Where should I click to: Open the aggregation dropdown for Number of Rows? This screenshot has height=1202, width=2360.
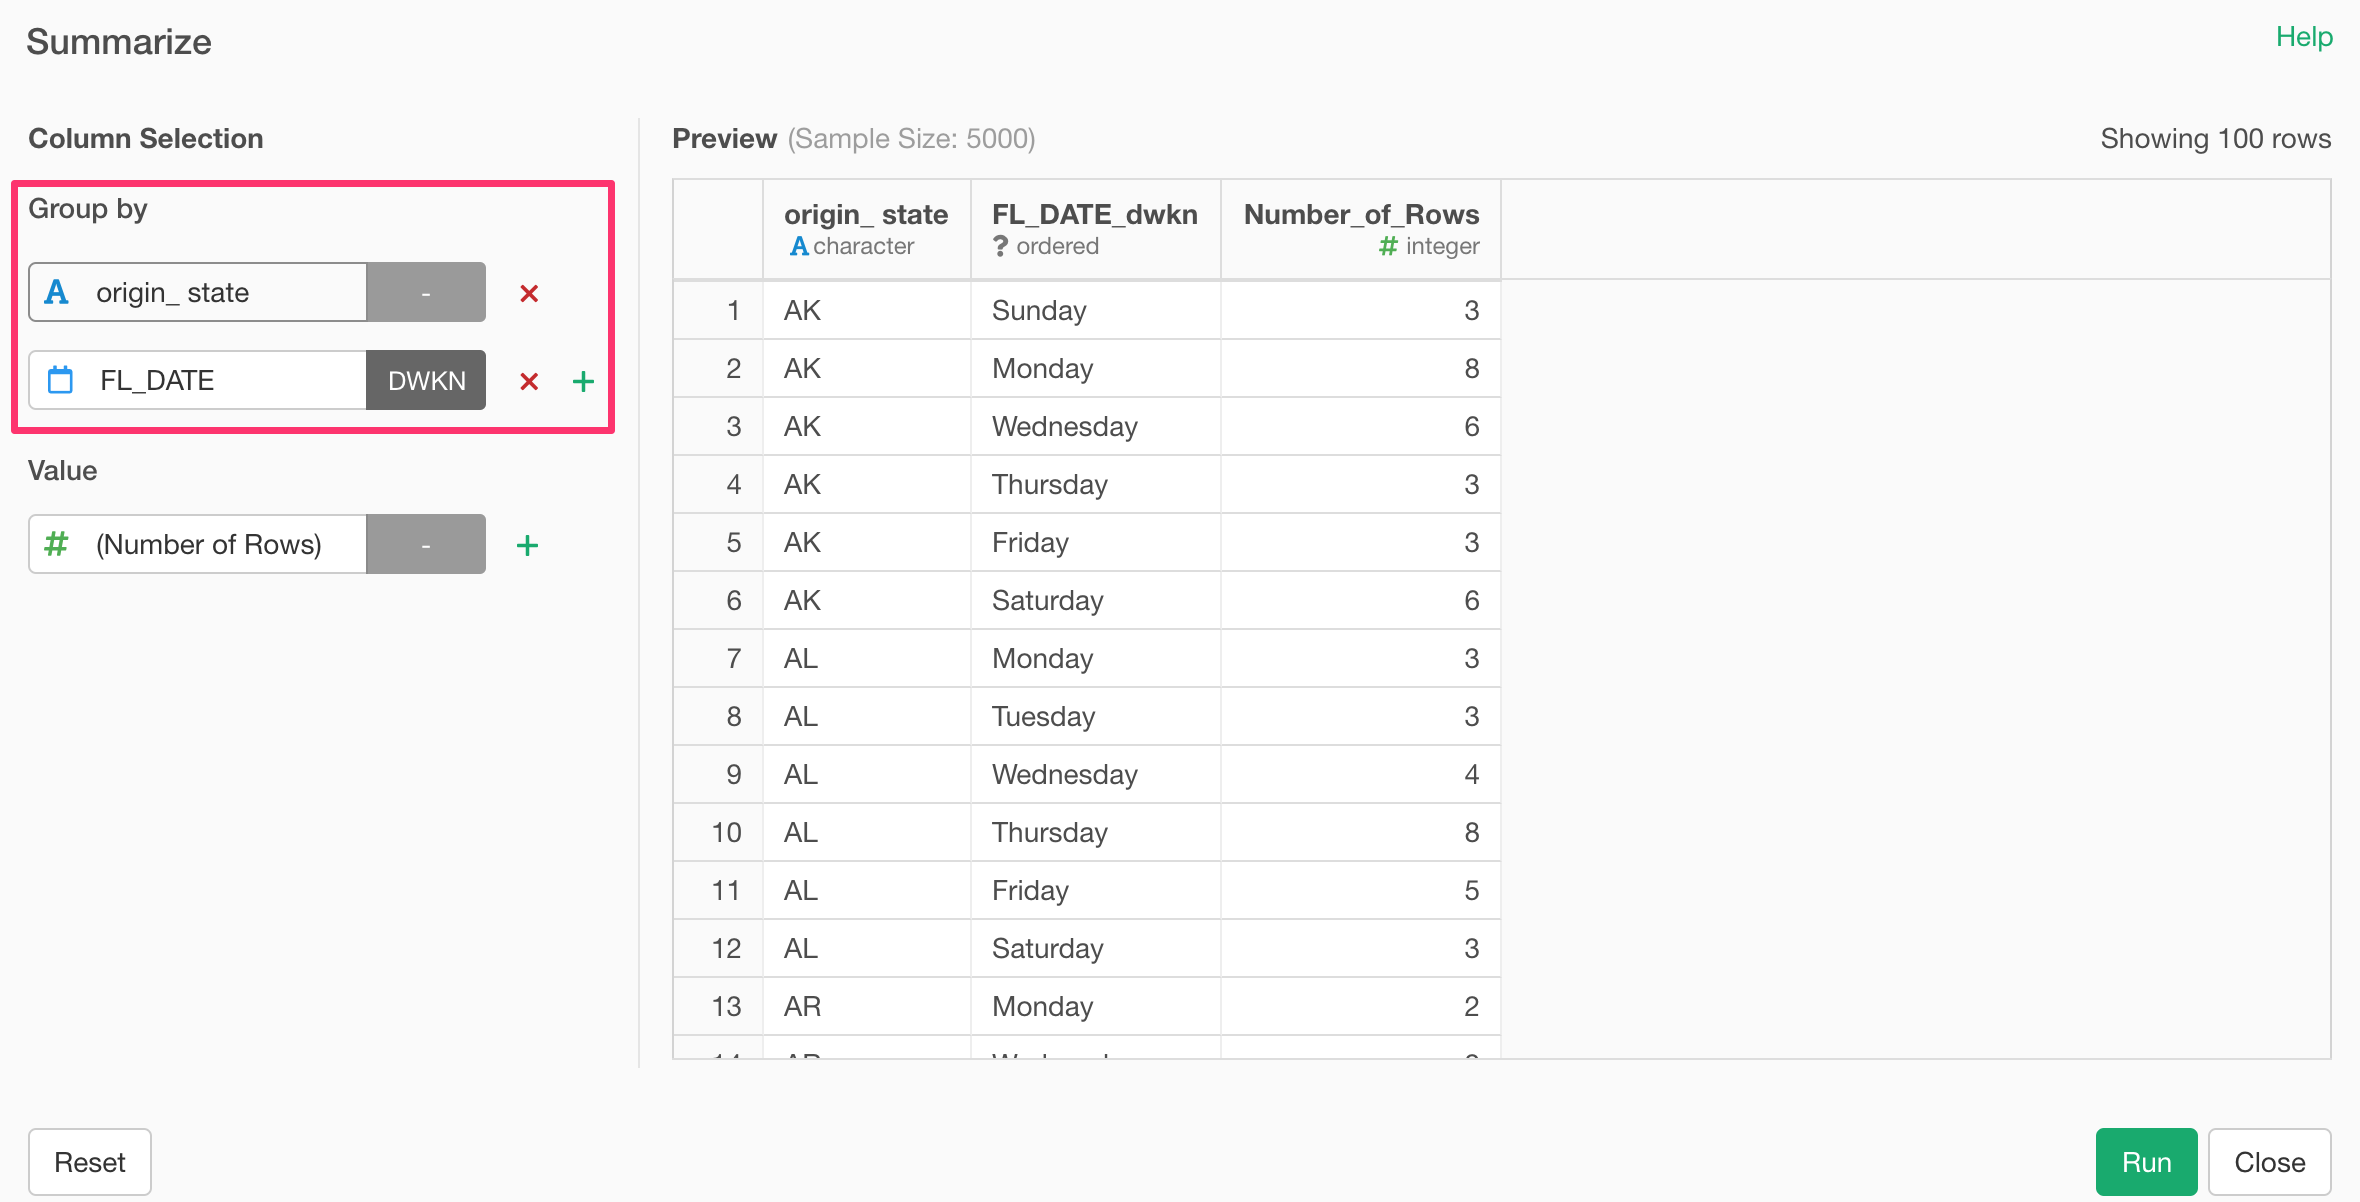pos(426,544)
